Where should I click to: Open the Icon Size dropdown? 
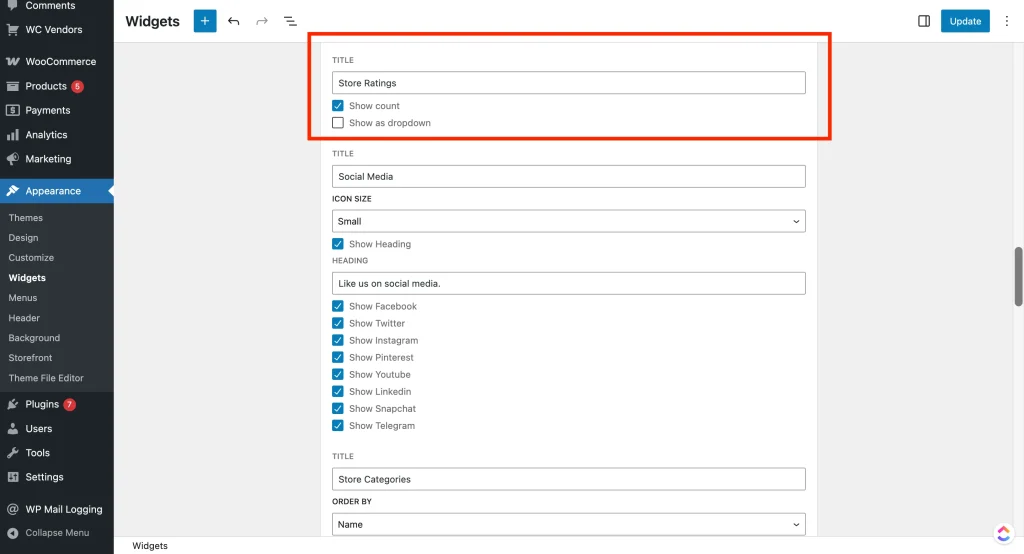point(568,221)
